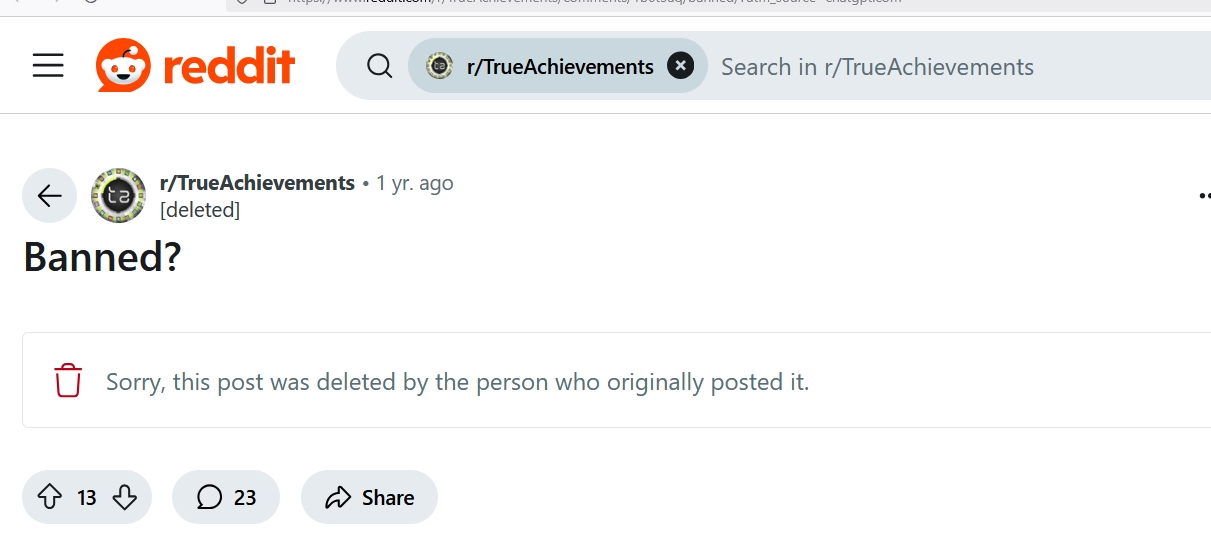Click the red trash can icon
Viewport: 1211px width, 543px height.
point(68,381)
